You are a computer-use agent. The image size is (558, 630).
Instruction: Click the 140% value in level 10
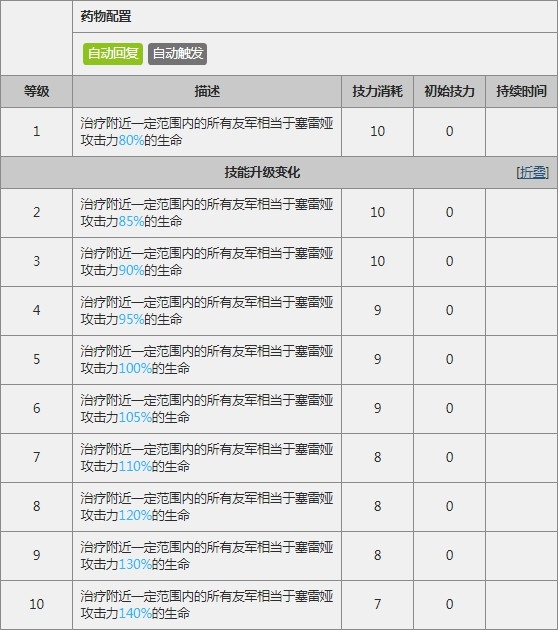pos(135,614)
